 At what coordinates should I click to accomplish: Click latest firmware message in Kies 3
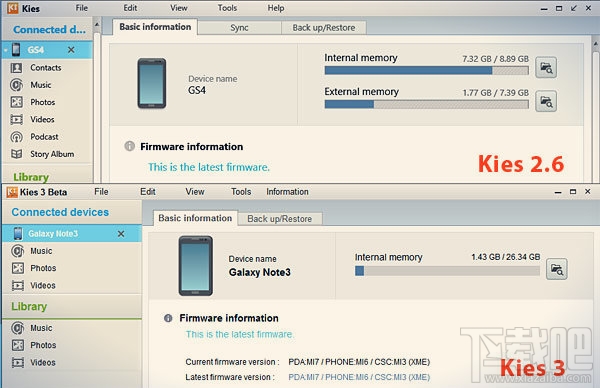[240, 334]
